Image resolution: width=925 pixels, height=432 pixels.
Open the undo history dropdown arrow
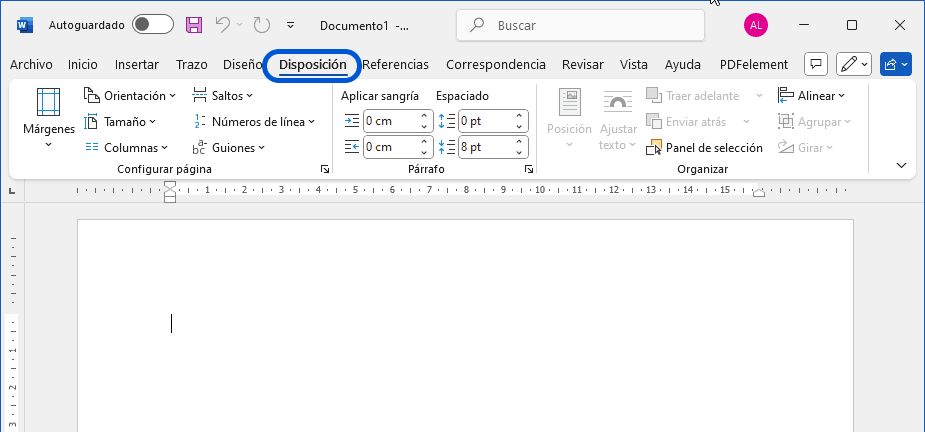(240, 25)
